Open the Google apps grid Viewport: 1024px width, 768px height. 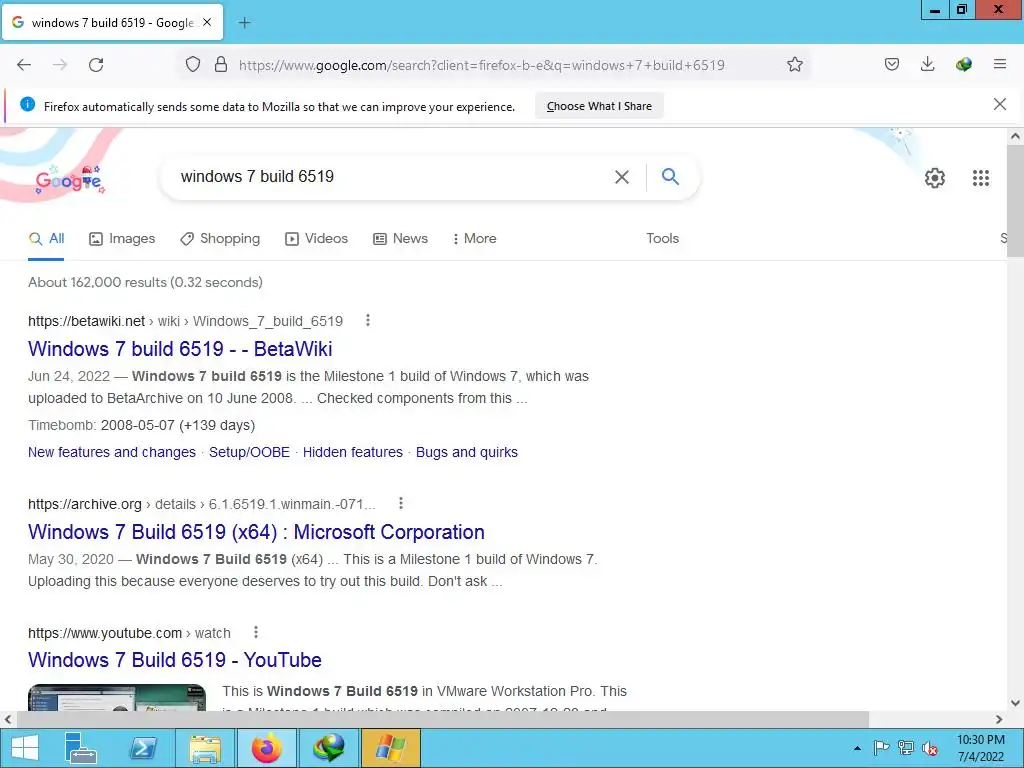click(981, 178)
